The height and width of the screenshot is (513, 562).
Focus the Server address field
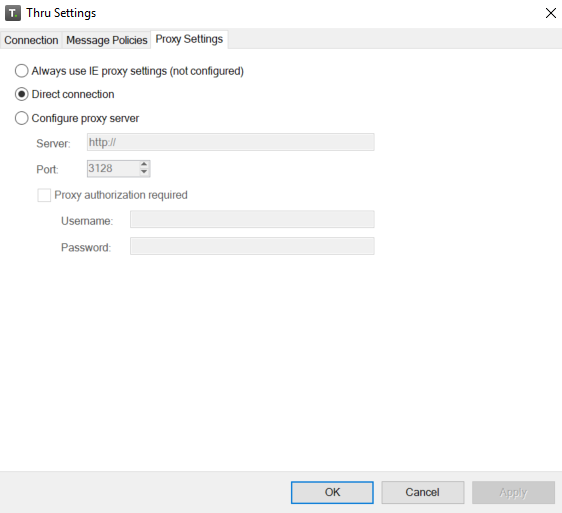pyautogui.click(x=231, y=142)
